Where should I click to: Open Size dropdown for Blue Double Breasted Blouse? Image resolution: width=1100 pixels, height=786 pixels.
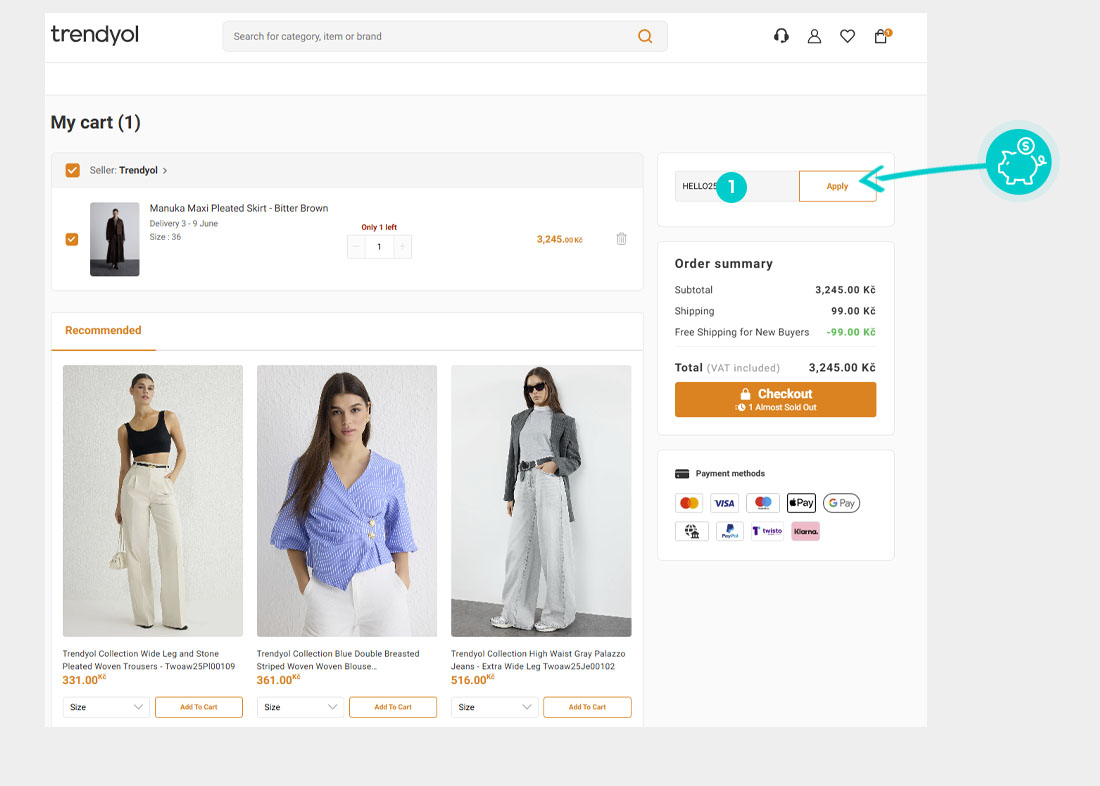300,707
